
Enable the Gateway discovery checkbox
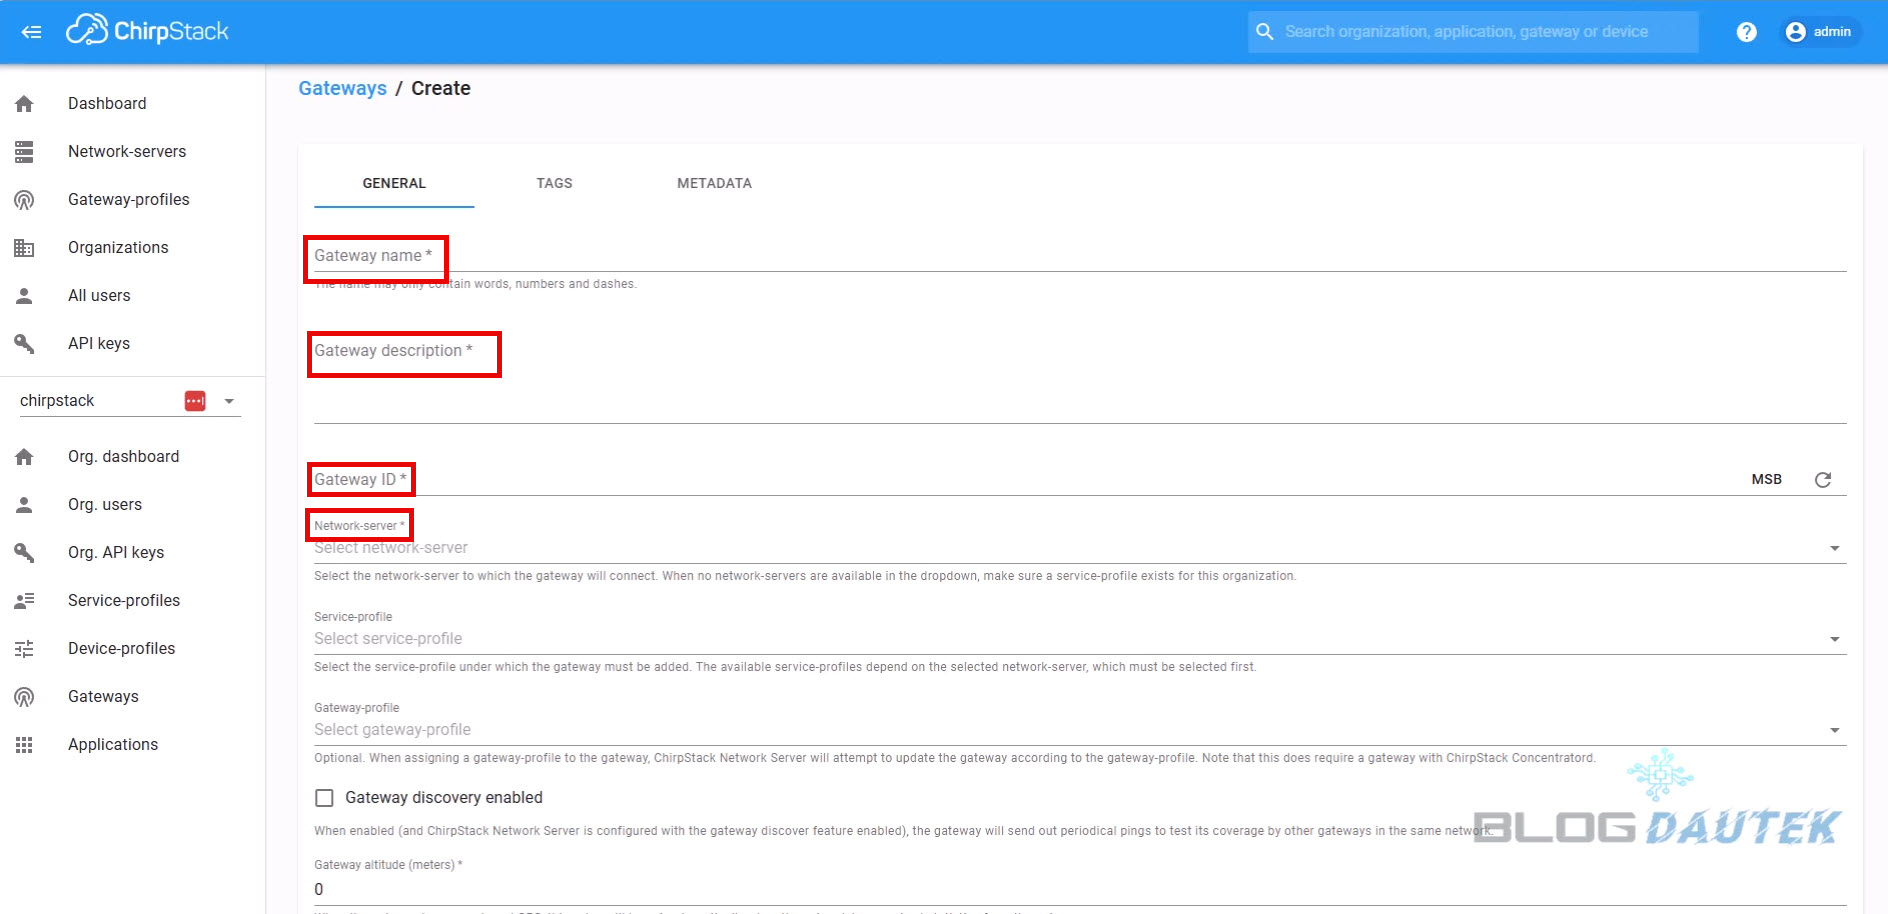coord(324,798)
